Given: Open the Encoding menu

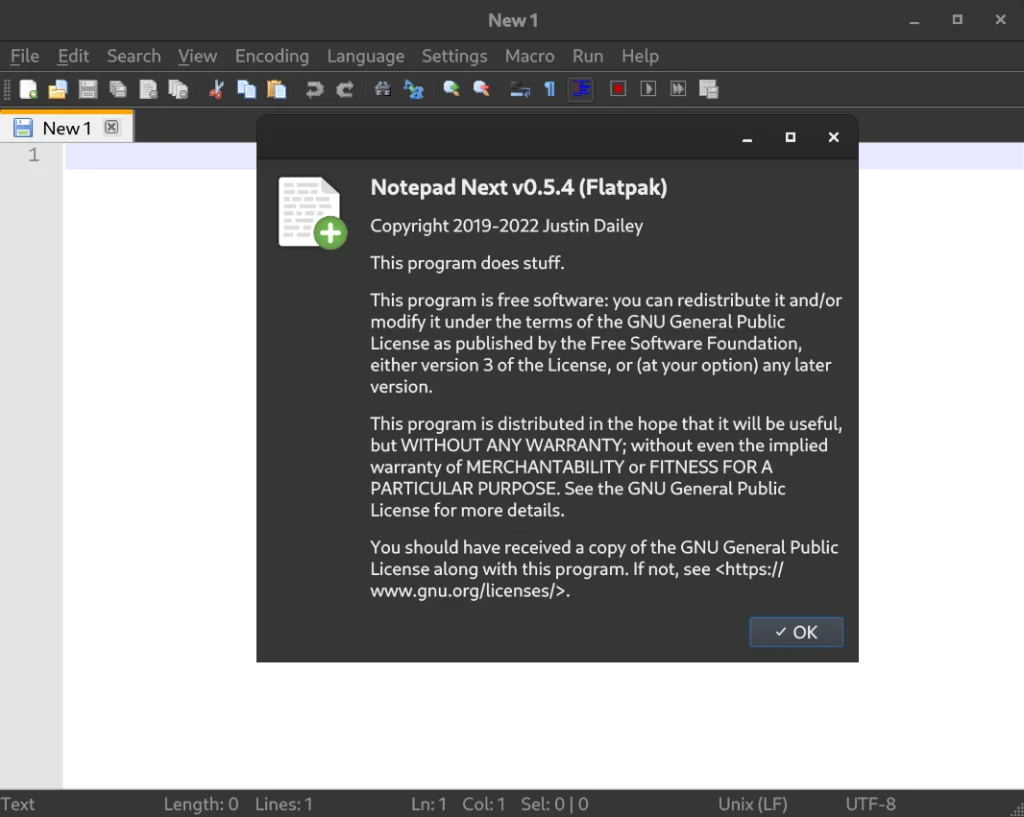Looking at the screenshot, I should tap(272, 56).
